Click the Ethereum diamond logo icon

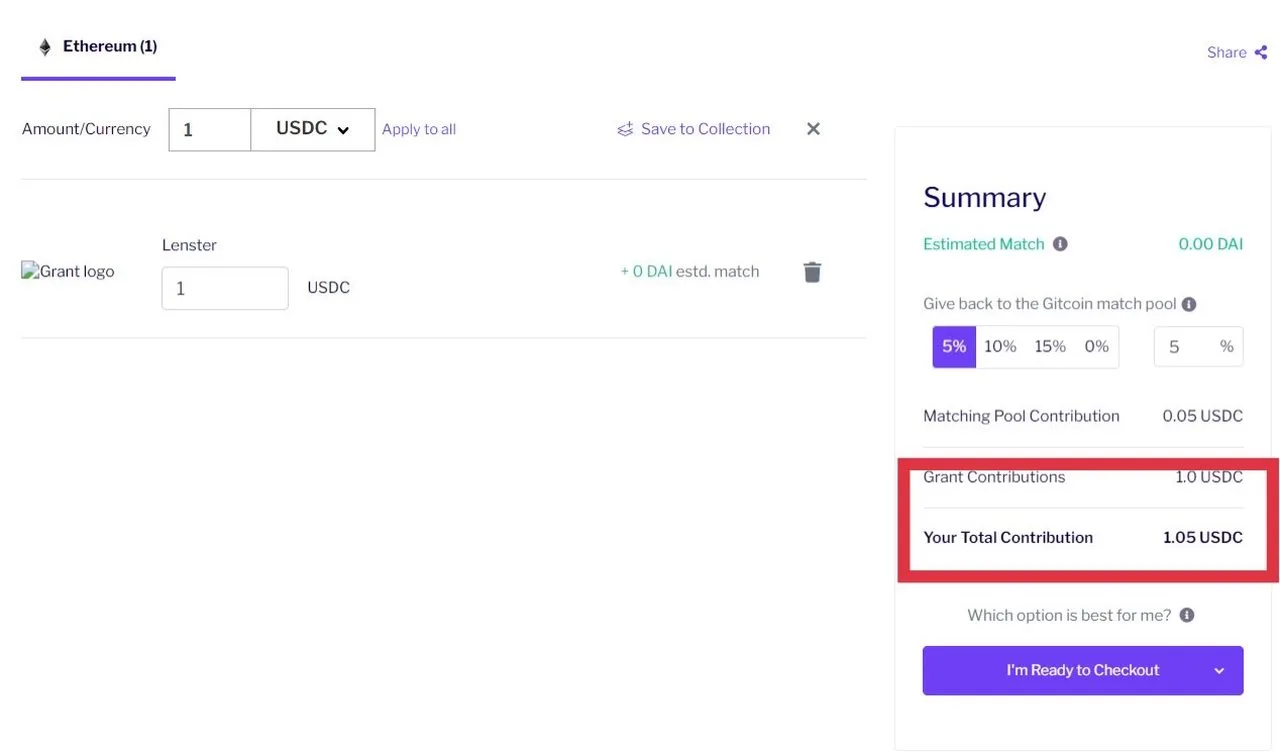pos(45,47)
